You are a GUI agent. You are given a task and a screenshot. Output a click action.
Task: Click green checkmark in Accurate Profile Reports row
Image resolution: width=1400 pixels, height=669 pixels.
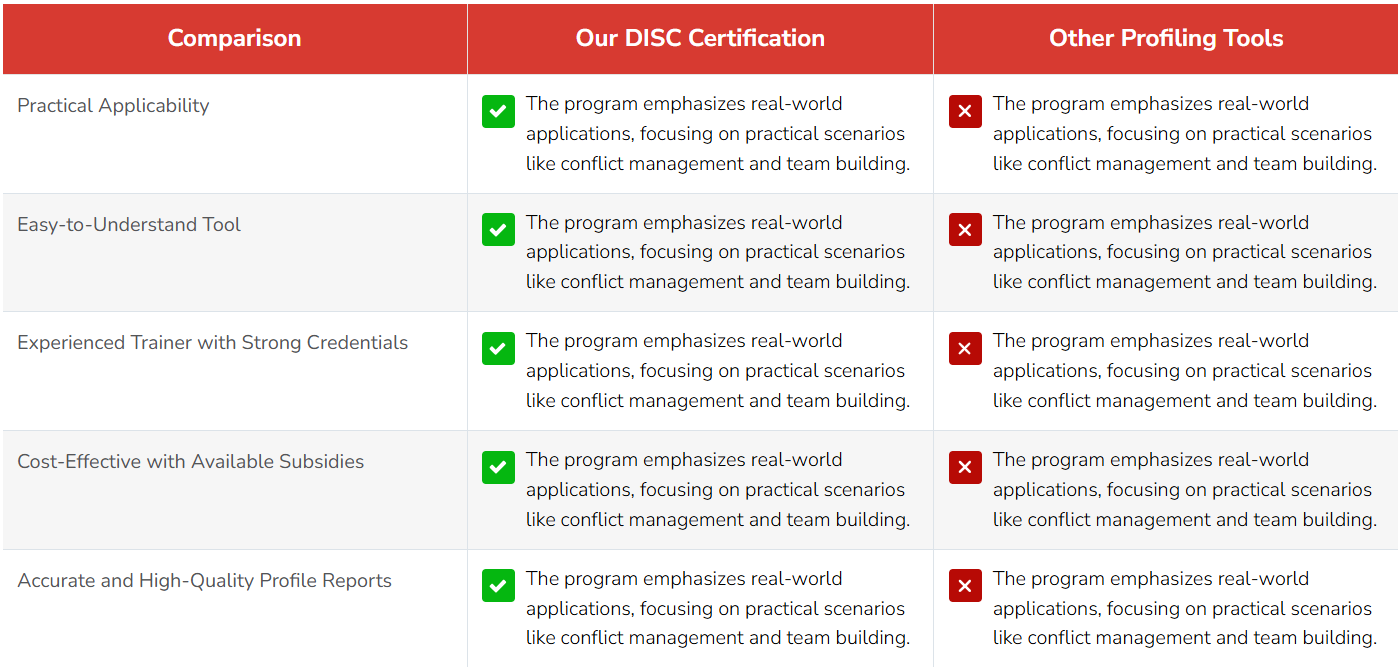tap(498, 586)
